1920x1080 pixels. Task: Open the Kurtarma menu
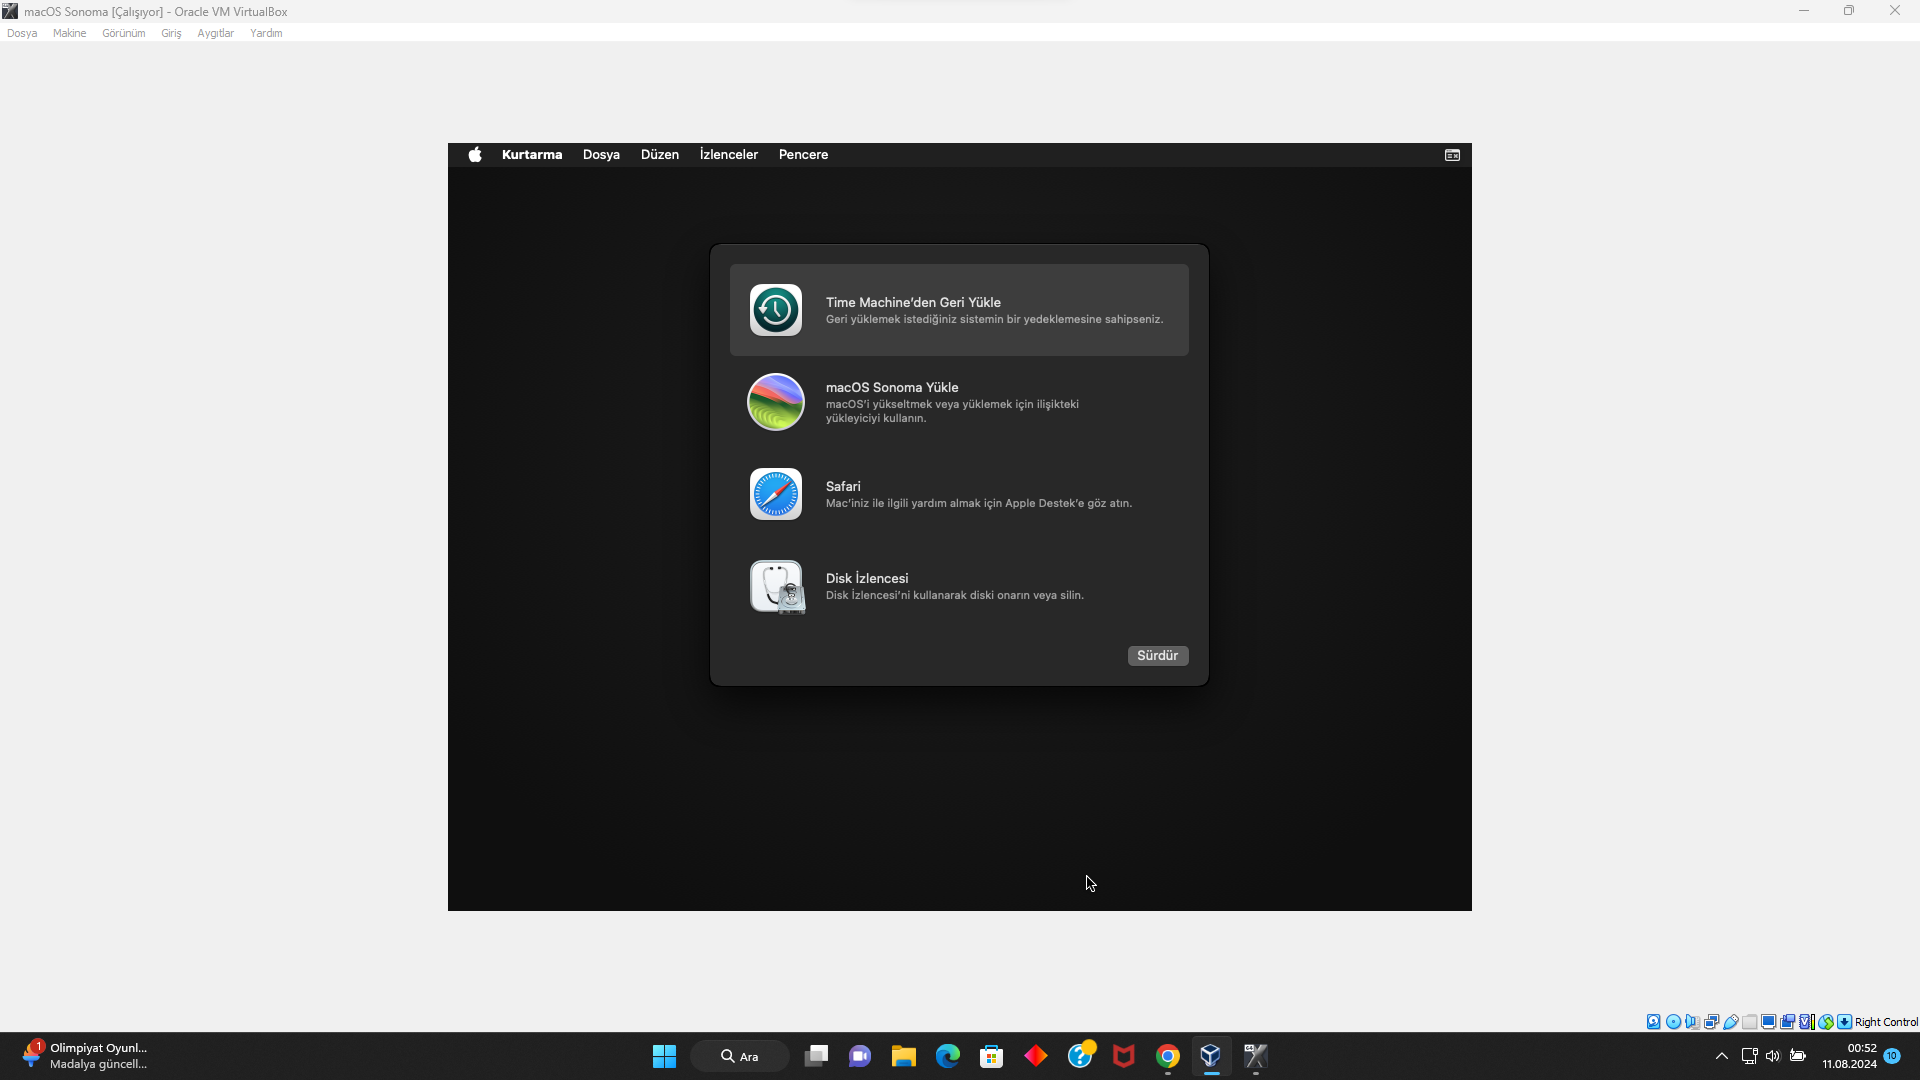531,155
